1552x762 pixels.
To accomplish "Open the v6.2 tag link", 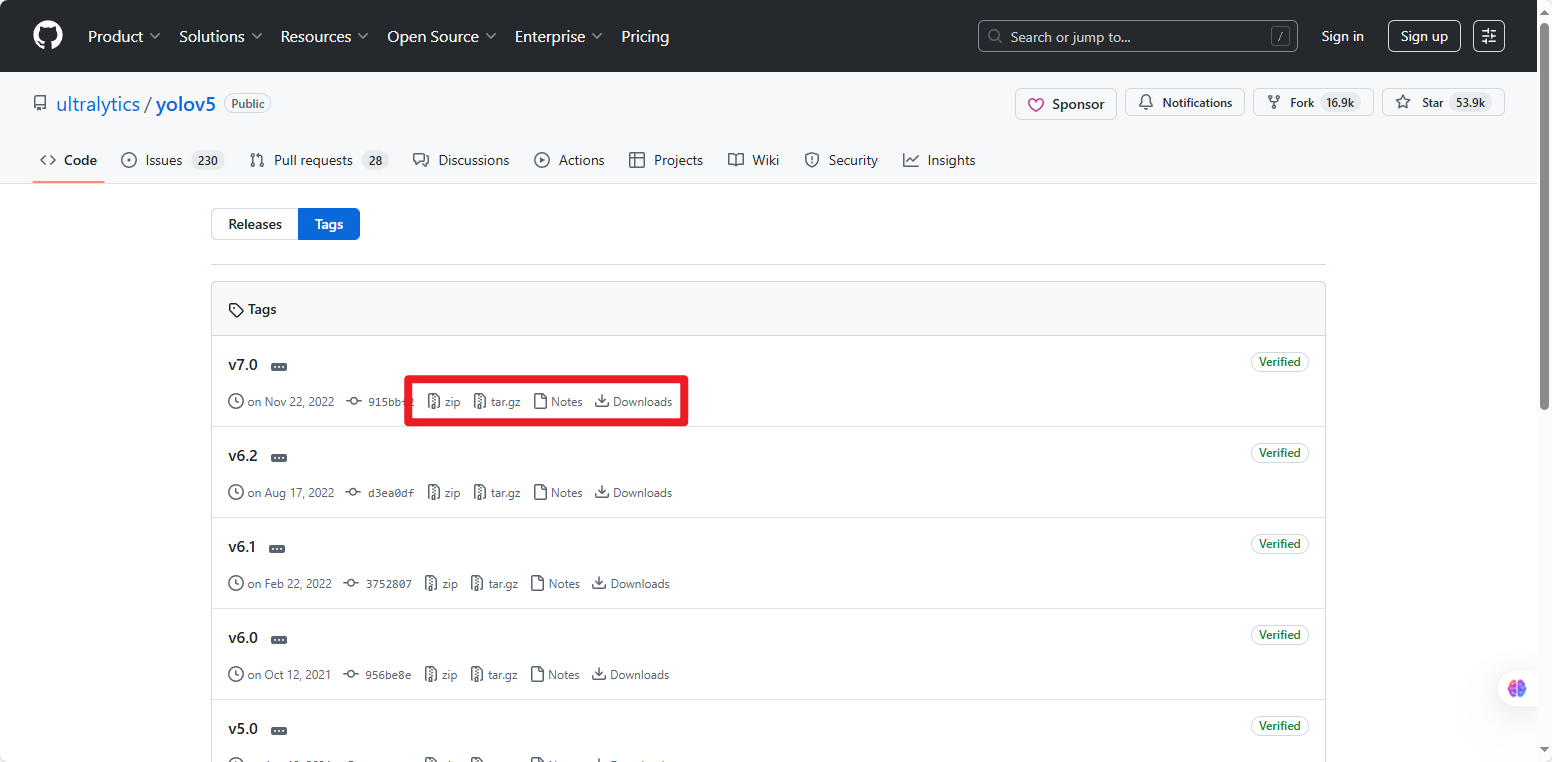I will pos(243,456).
